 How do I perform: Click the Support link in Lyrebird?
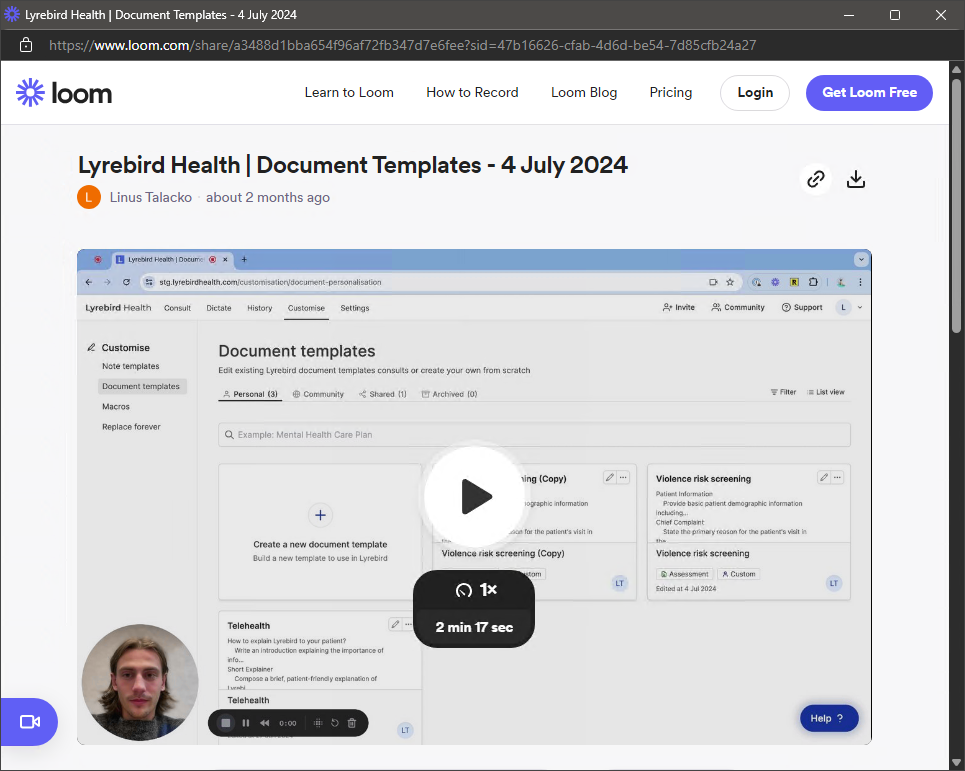click(802, 307)
